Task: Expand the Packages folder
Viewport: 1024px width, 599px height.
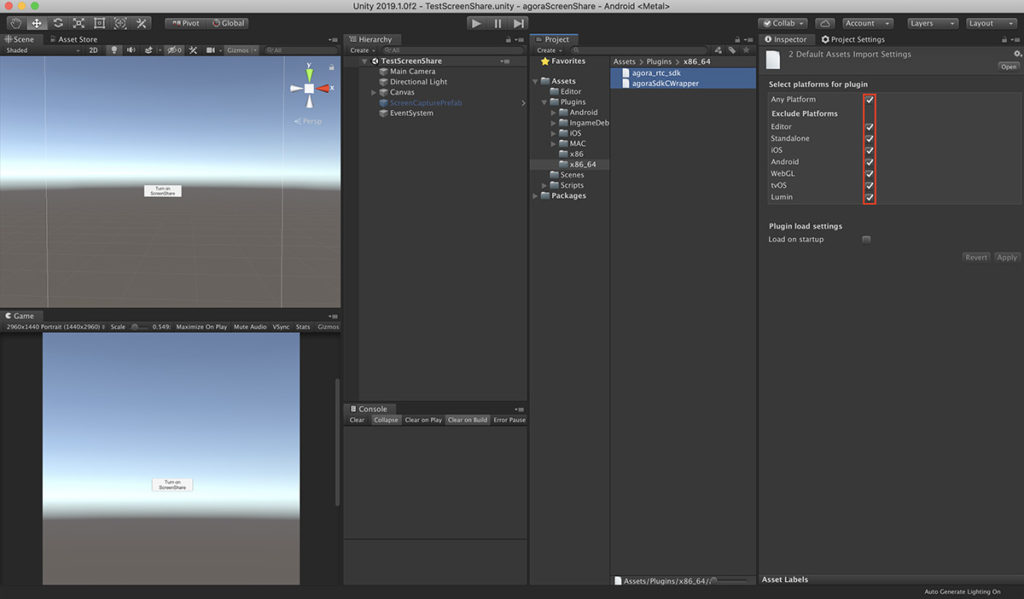Action: [535, 196]
